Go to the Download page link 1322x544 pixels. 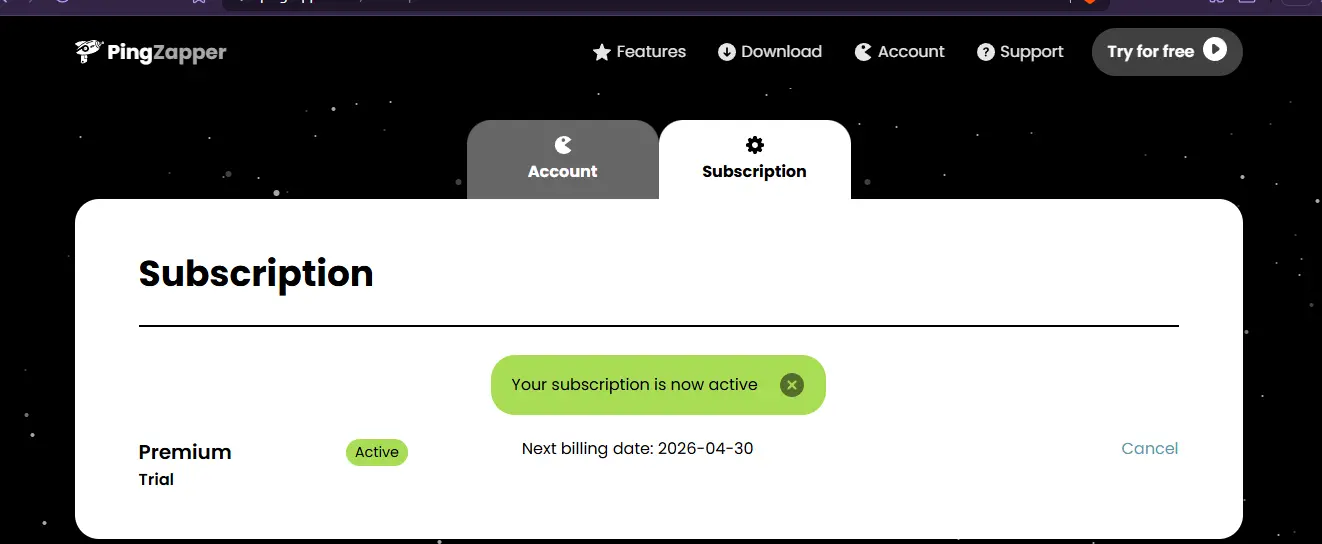tap(781, 52)
